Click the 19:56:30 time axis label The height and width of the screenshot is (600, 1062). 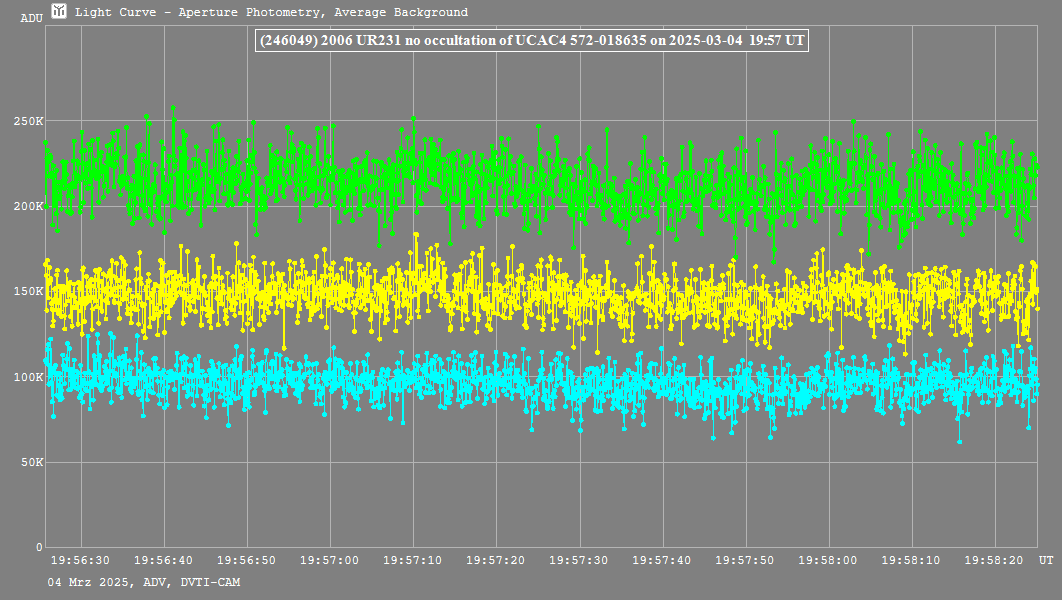coord(80,561)
